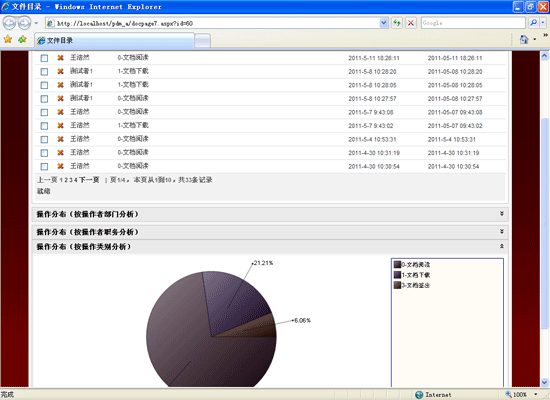This screenshot has width=550, height=400.
Task: Click the 6.06% pie chart label
Action: (302, 320)
